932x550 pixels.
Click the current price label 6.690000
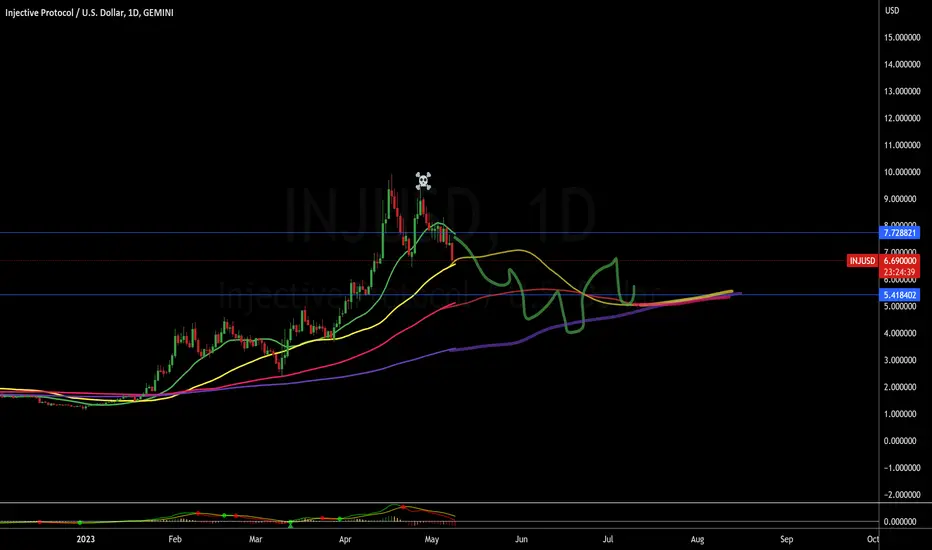[899, 261]
